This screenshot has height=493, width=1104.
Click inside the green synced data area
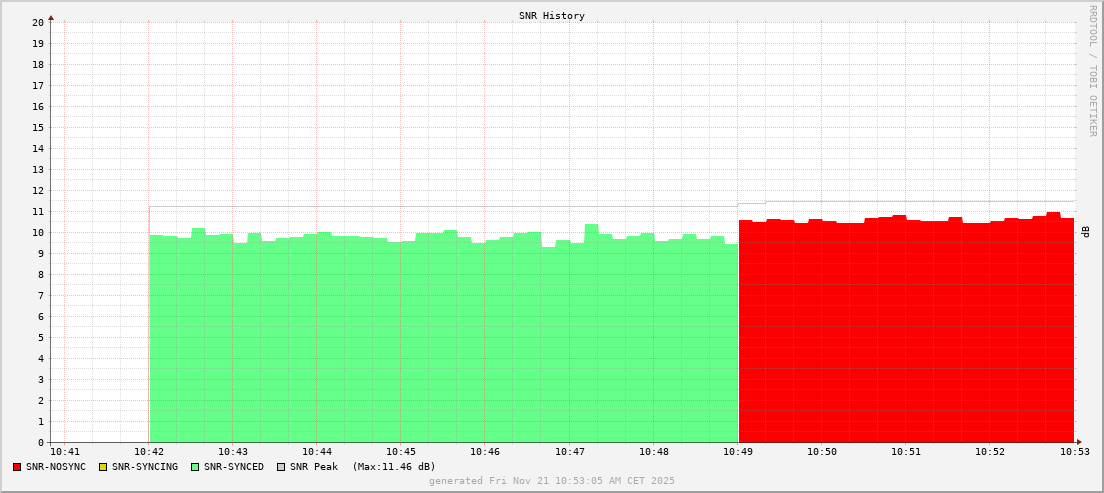440,340
